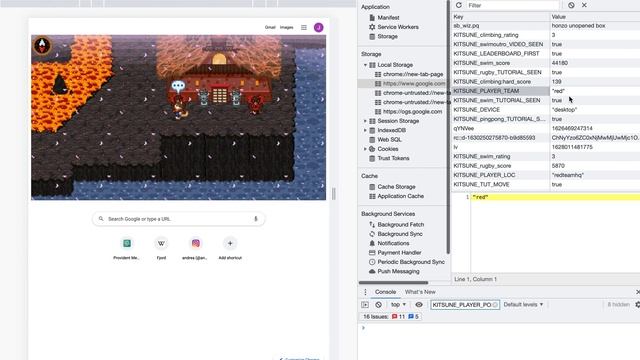Viewport: 640px width, 360px height.
Task: Click the Google search box
Action: click(x=178, y=219)
